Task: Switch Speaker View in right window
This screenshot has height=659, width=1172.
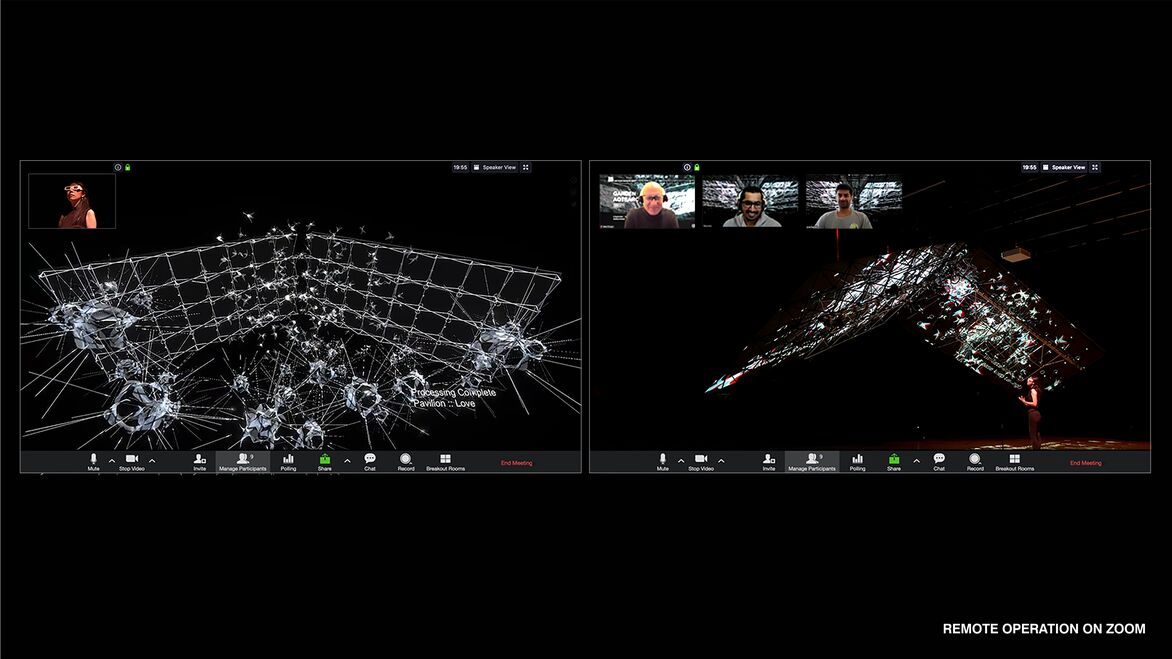Action: click(x=1066, y=167)
